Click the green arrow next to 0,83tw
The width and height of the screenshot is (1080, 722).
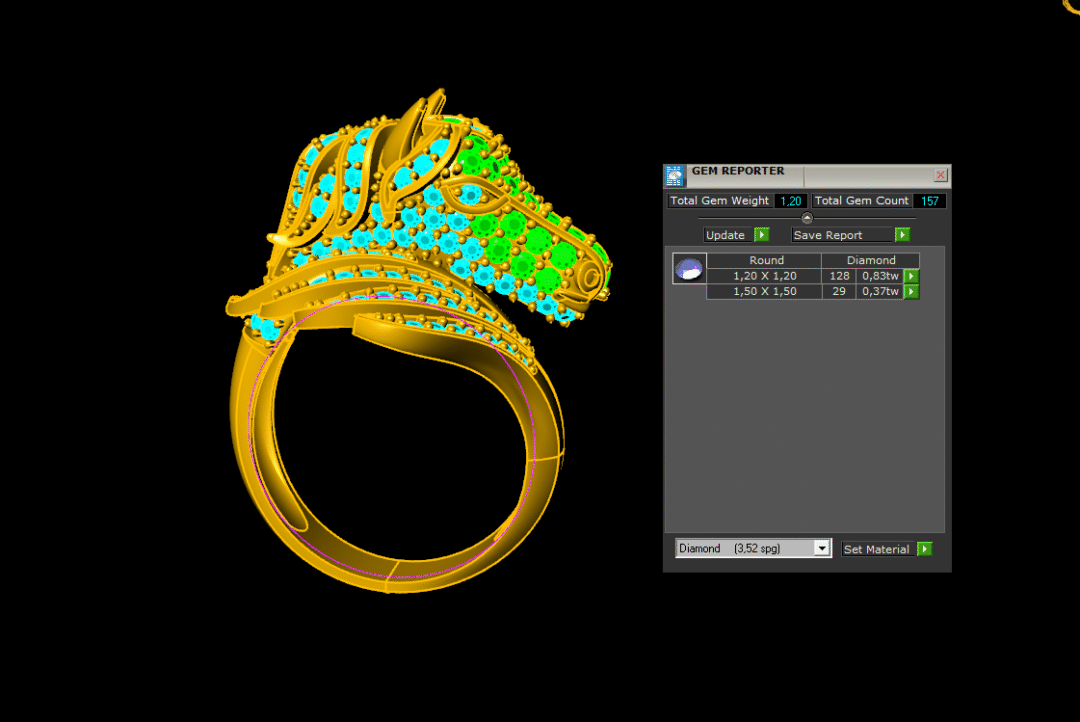pyautogui.click(x=911, y=275)
